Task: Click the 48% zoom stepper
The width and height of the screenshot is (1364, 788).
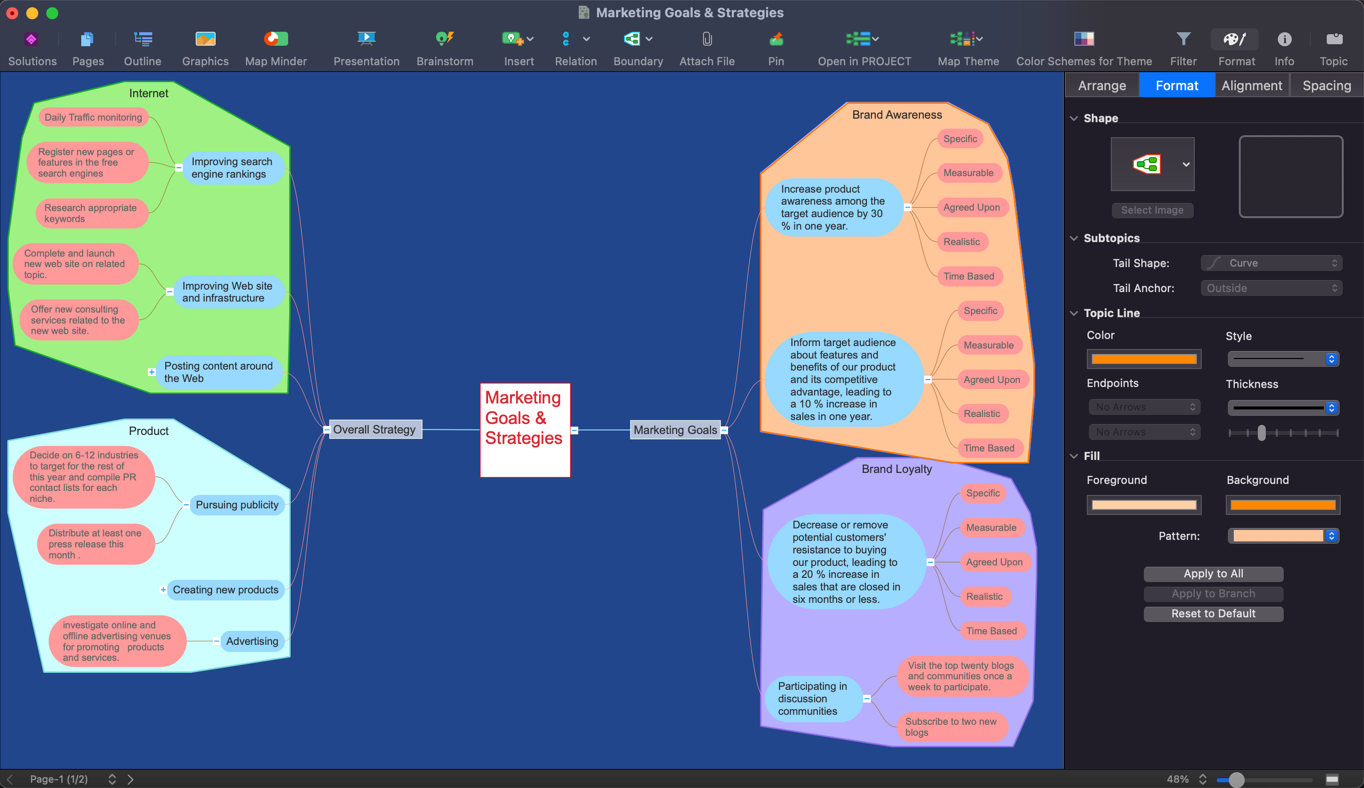Action: (1202, 779)
